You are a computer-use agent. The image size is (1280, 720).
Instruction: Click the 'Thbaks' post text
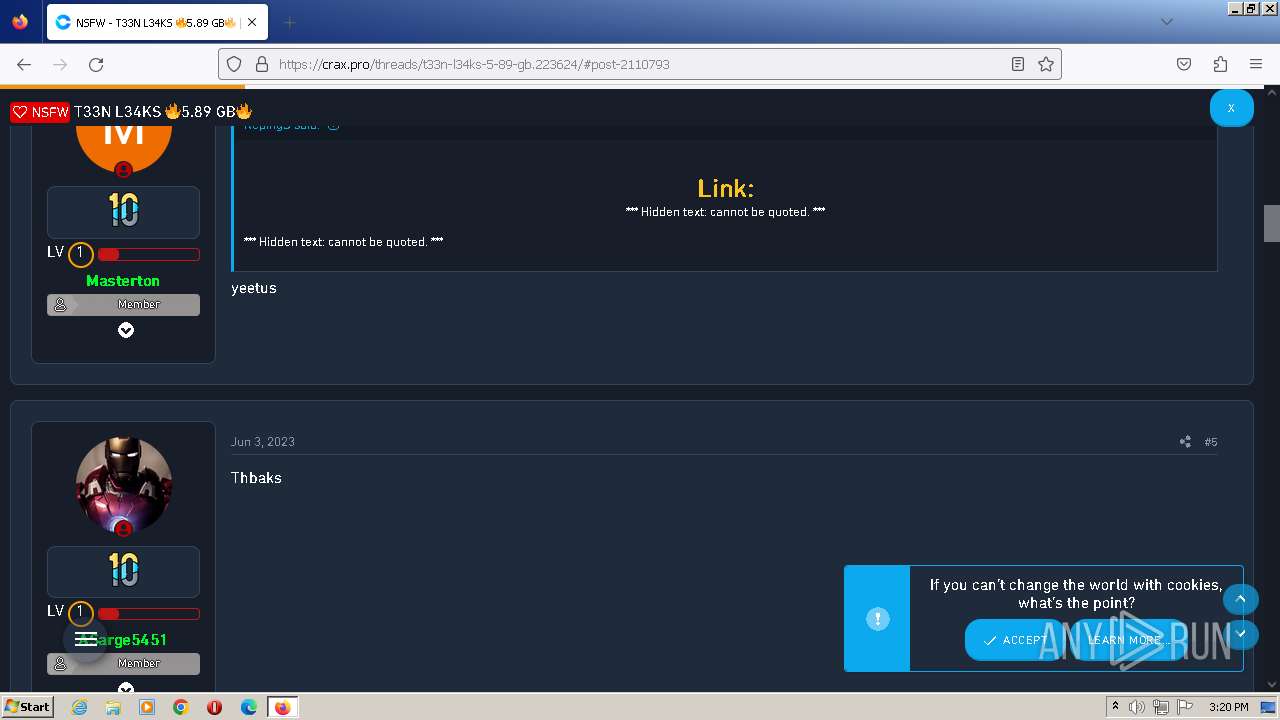(256, 478)
